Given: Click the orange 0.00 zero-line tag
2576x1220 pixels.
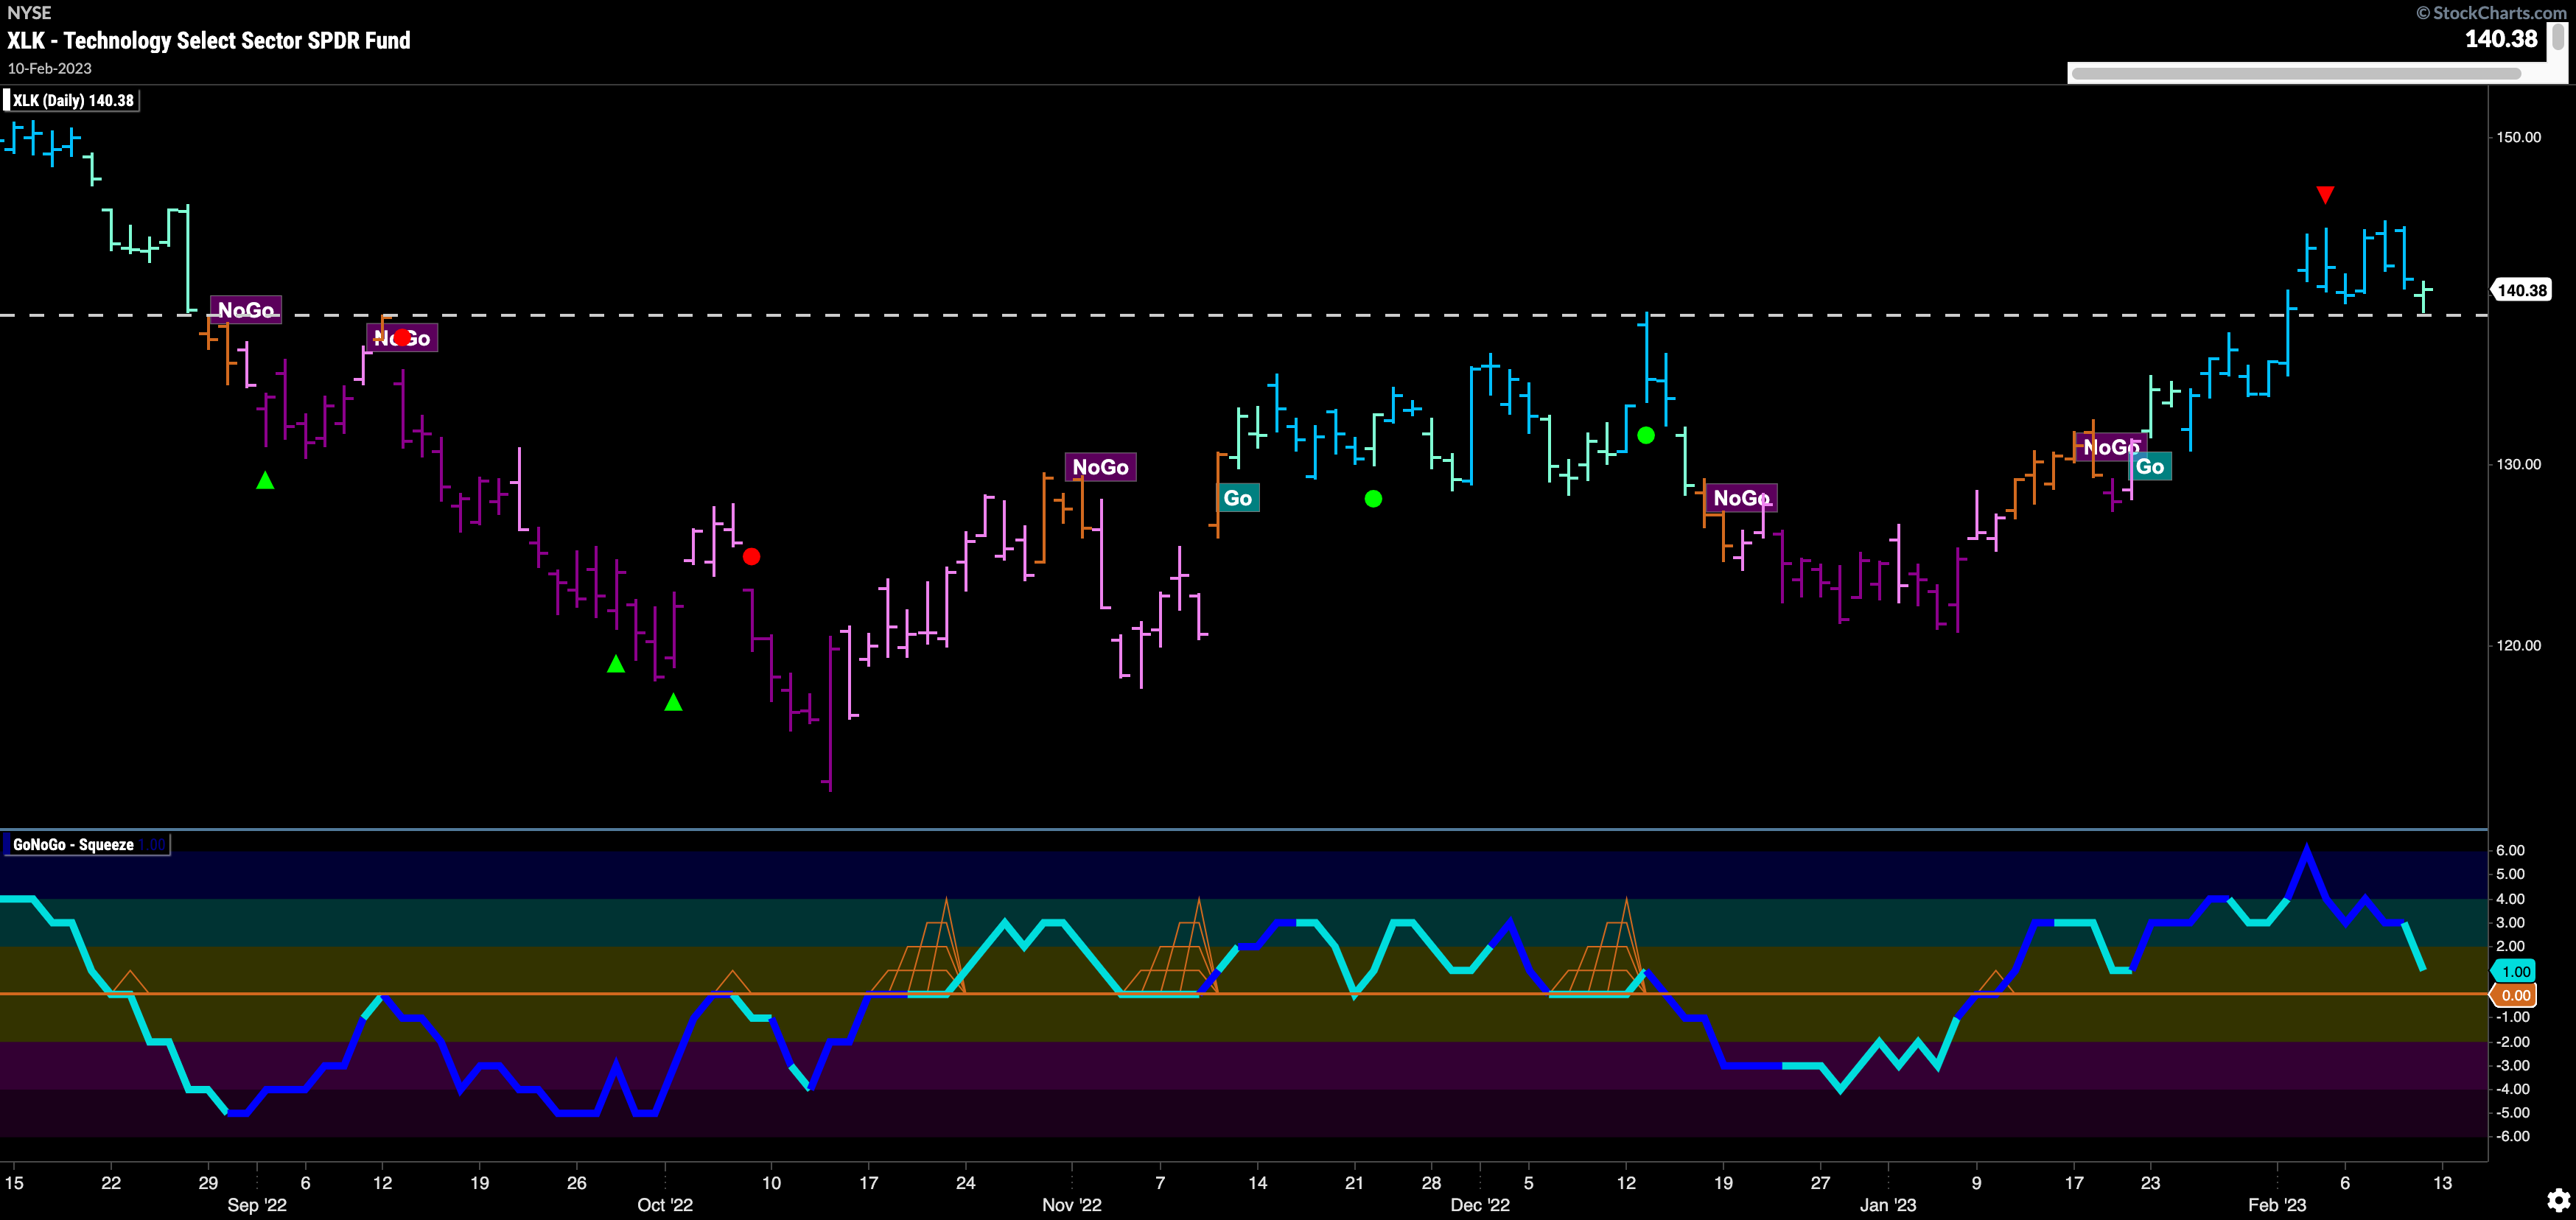Looking at the screenshot, I should click(2515, 995).
